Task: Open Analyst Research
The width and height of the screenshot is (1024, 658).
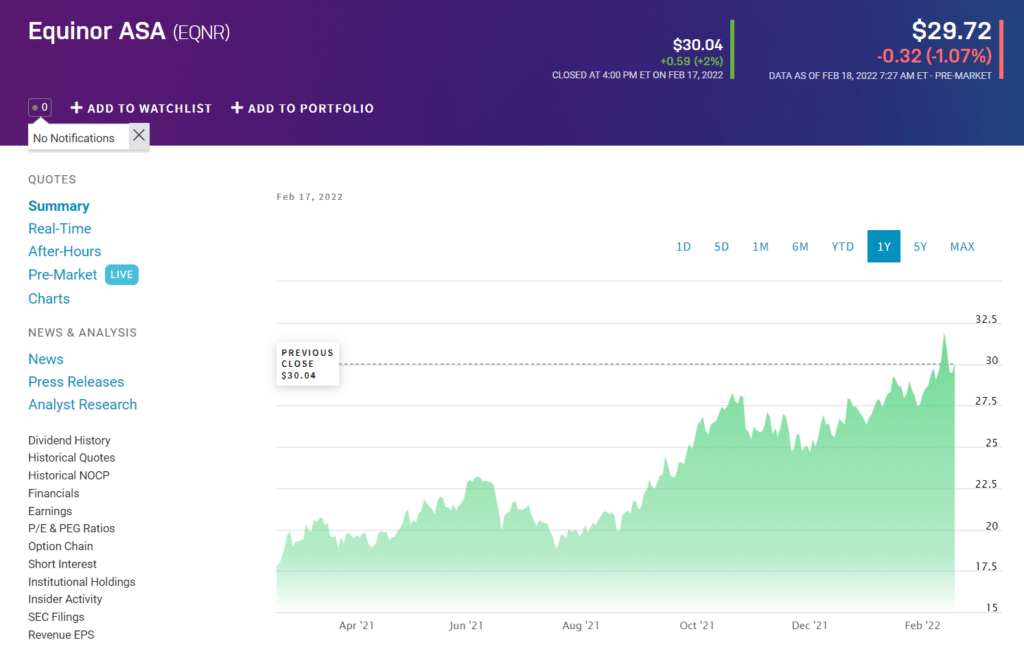Action: pyautogui.click(x=82, y=405)
